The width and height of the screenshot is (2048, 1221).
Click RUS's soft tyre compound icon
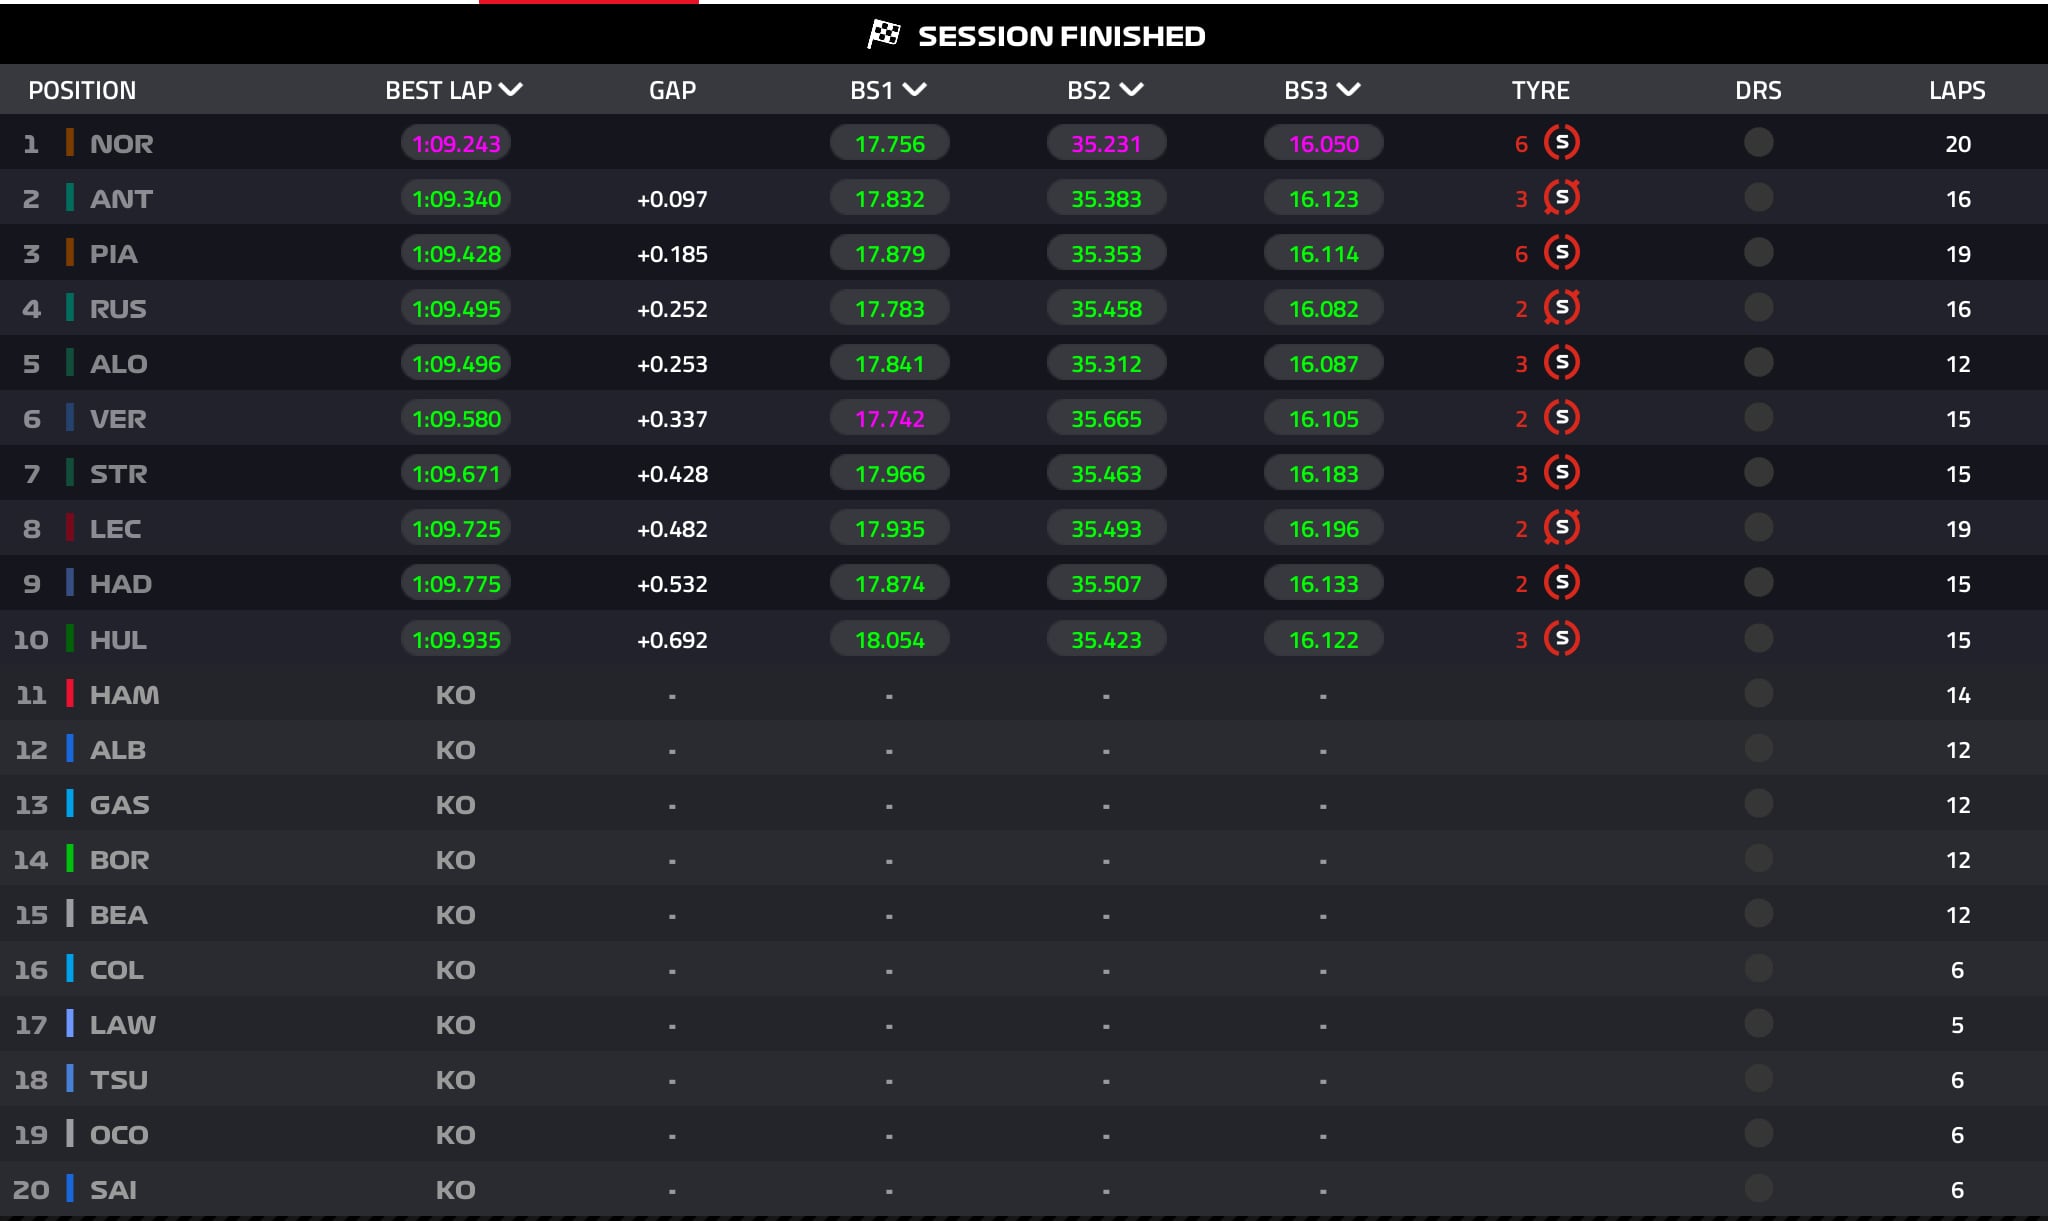(1561, 308)
